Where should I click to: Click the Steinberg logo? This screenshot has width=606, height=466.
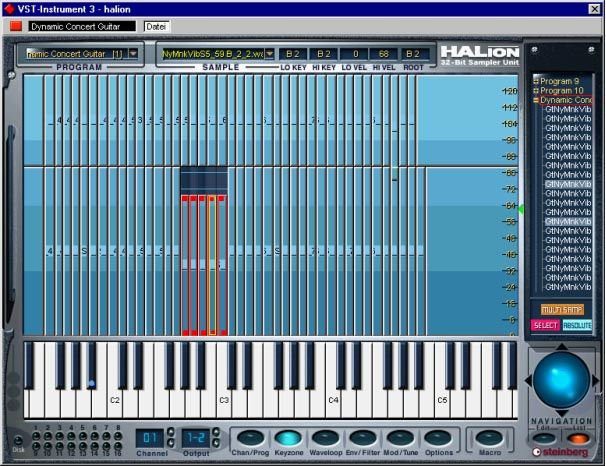coord(561,452)
